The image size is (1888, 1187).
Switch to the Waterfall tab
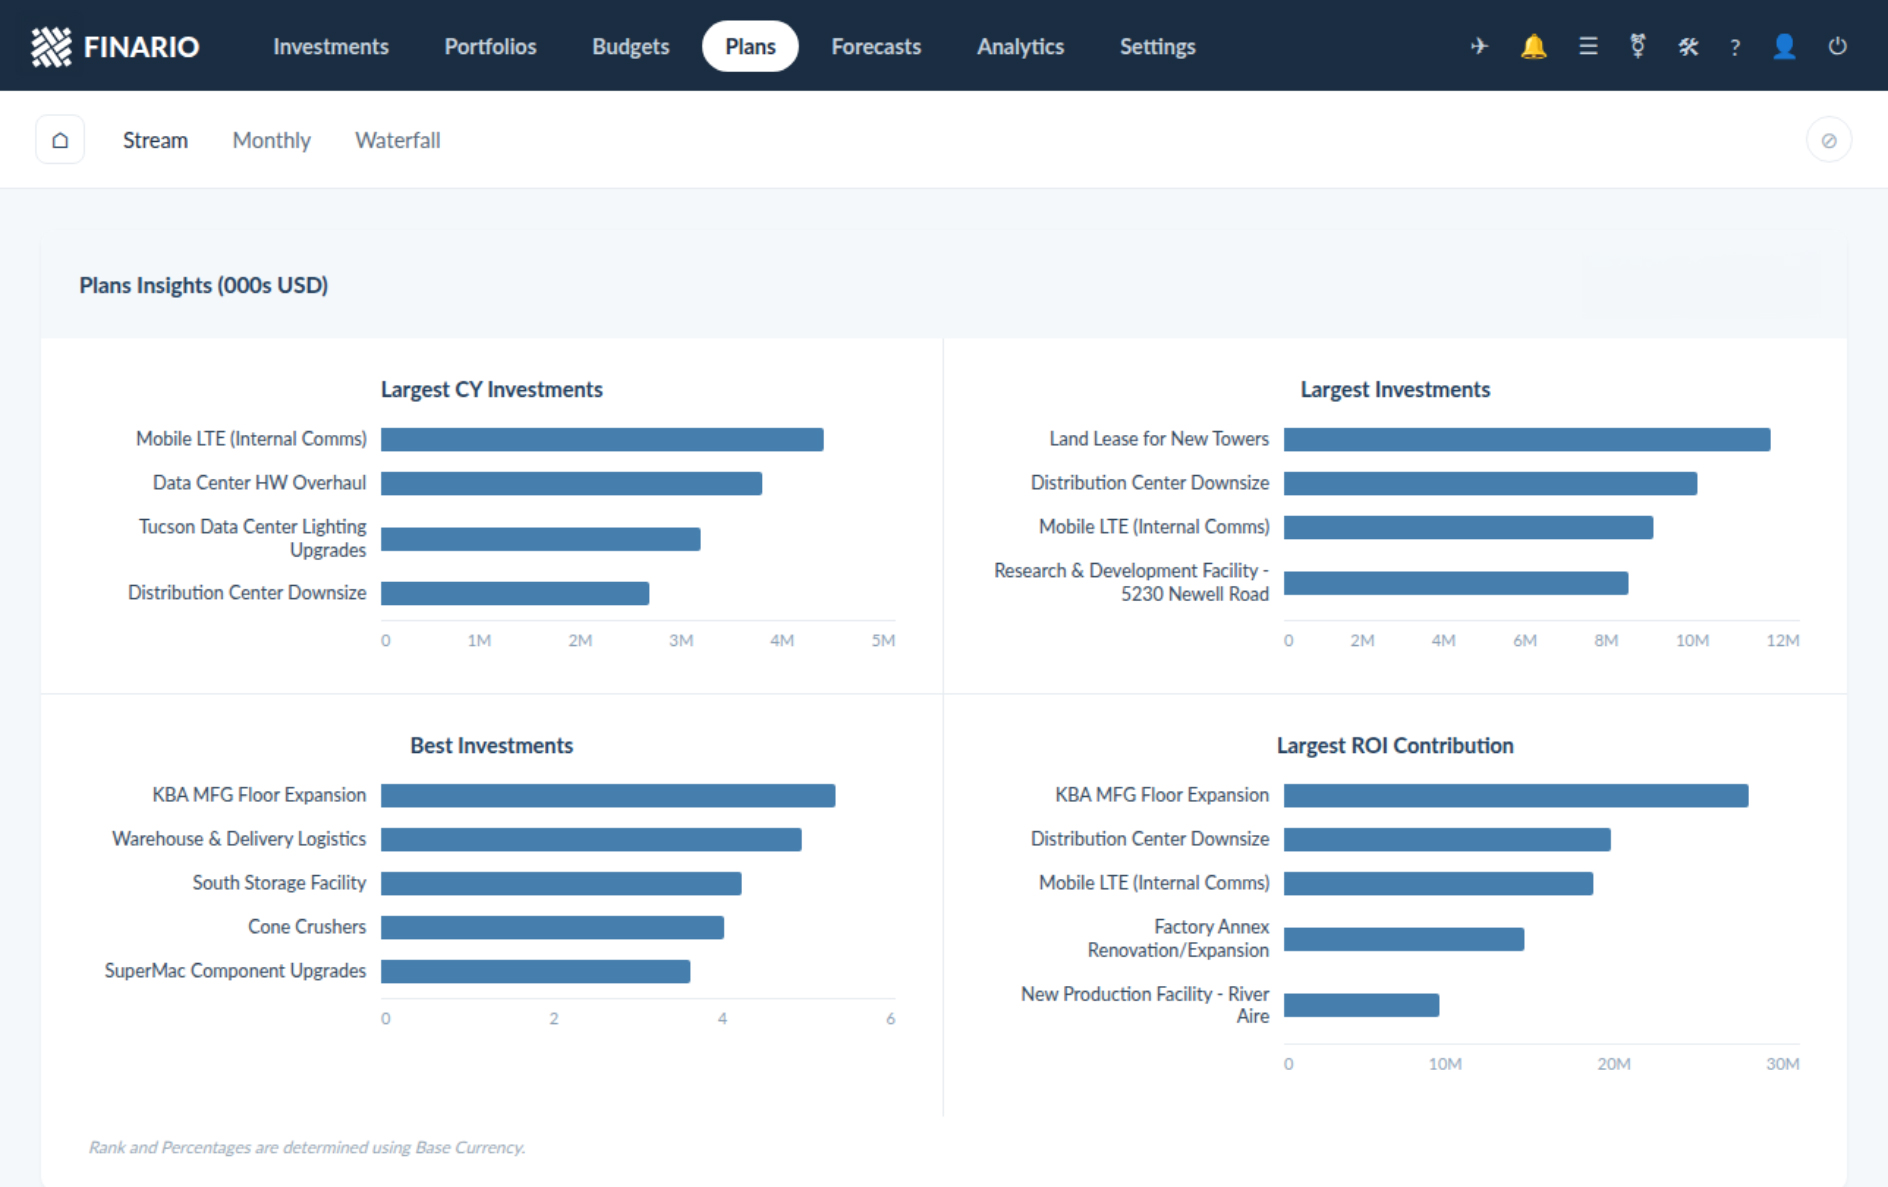click(397, 140)
